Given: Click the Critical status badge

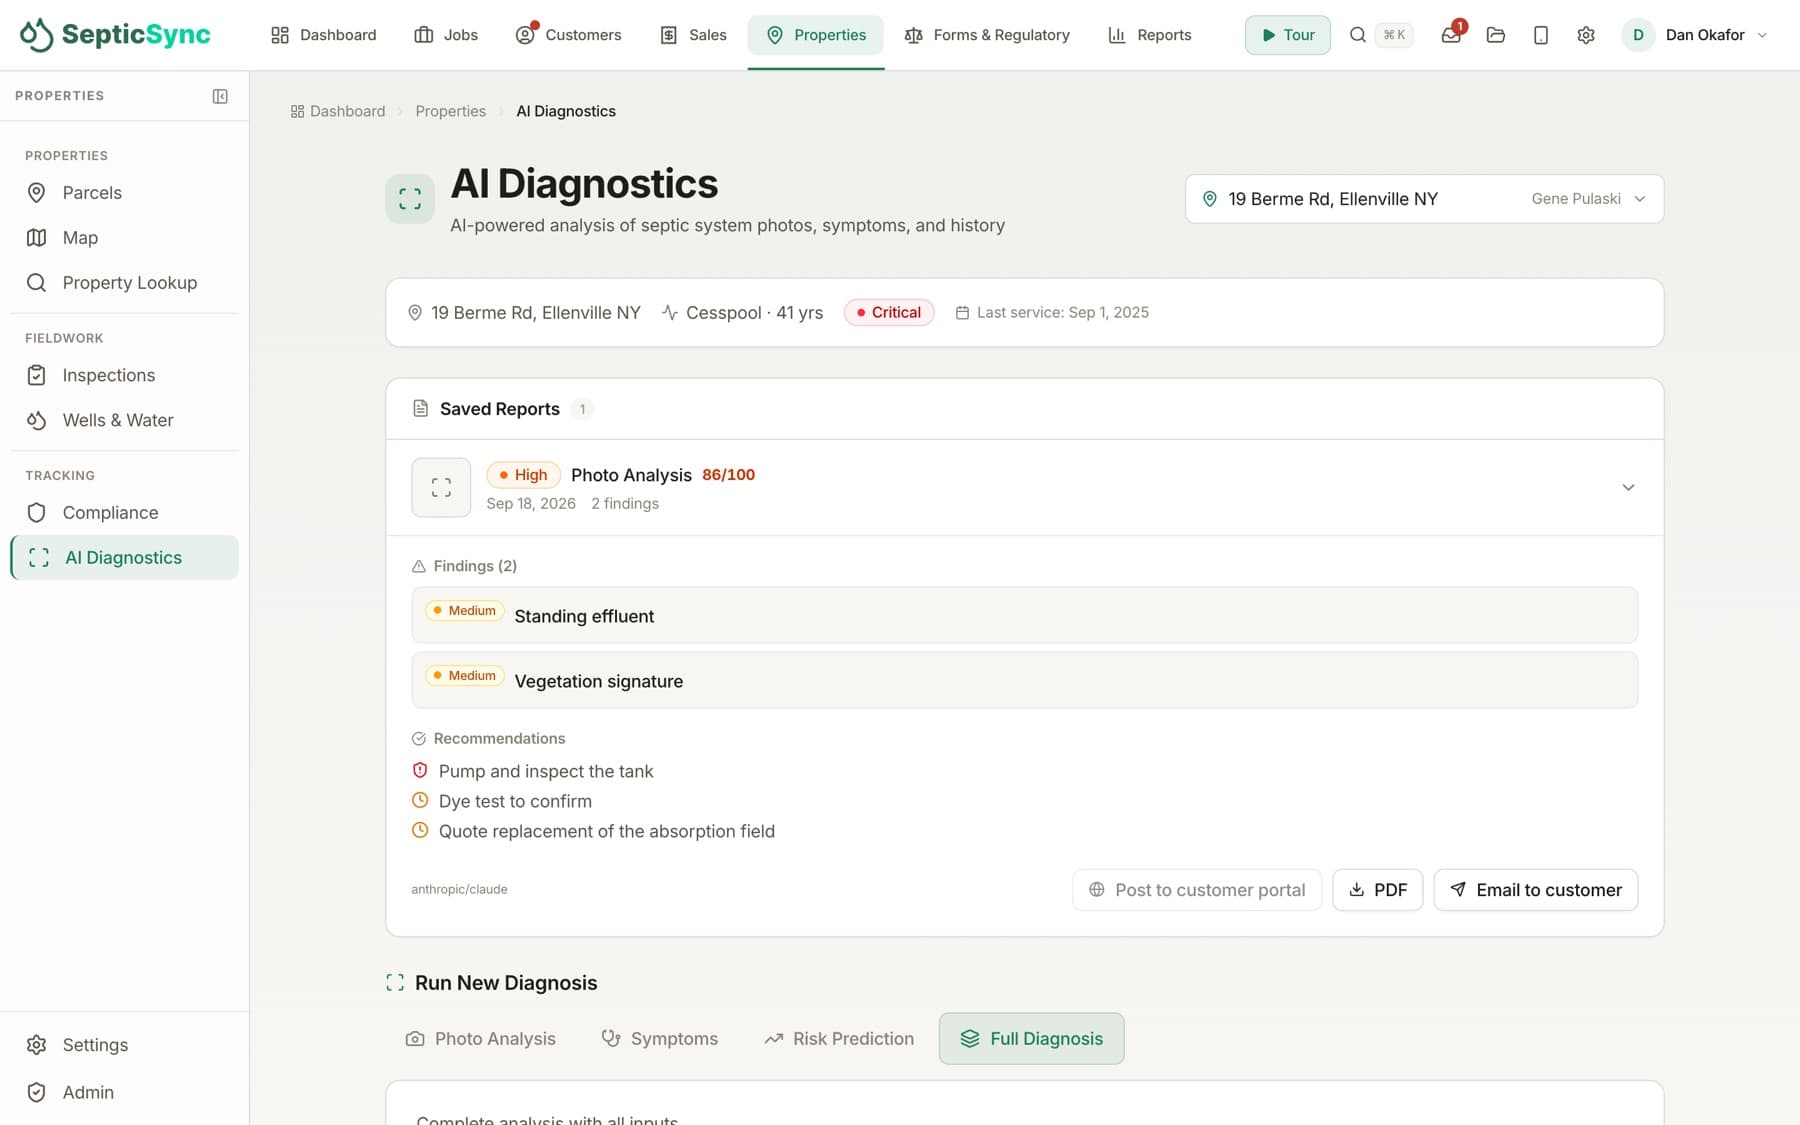Looking at the screenshot, I should pyautogui.click(x=889, y=313).
